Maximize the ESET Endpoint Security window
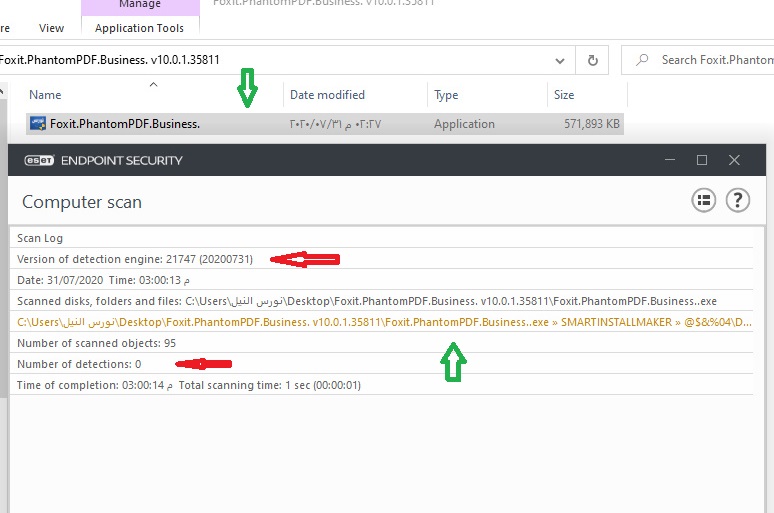 [702, 160]
